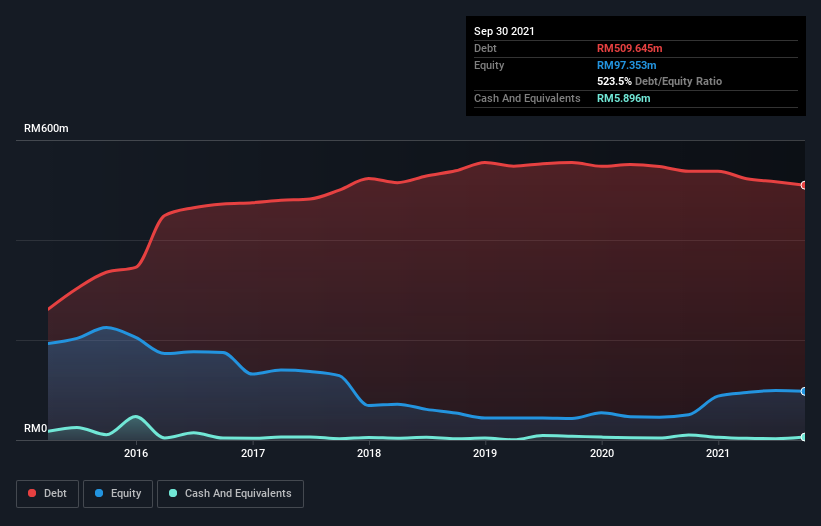Click the RM97.353m equity value
Screen dimensions: 821x526
[626, 65]
